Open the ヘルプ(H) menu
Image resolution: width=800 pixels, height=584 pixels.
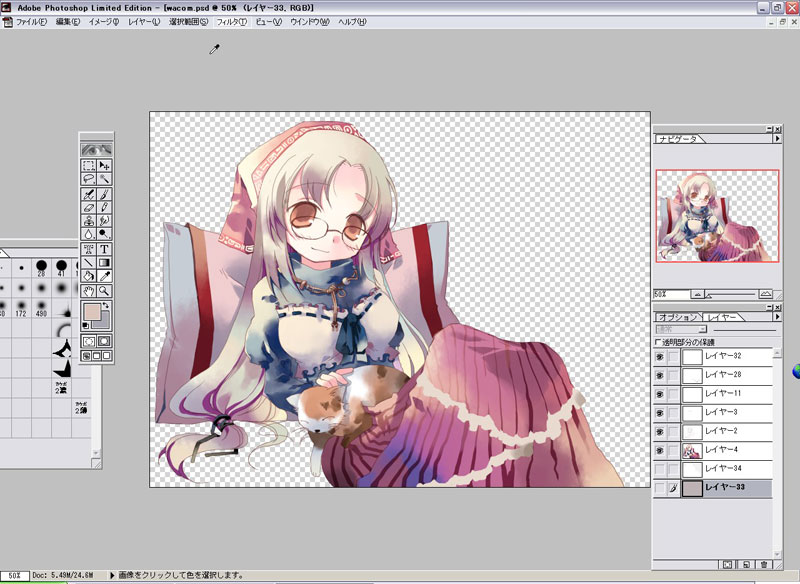pyautogui.click(x=352, y=22)
